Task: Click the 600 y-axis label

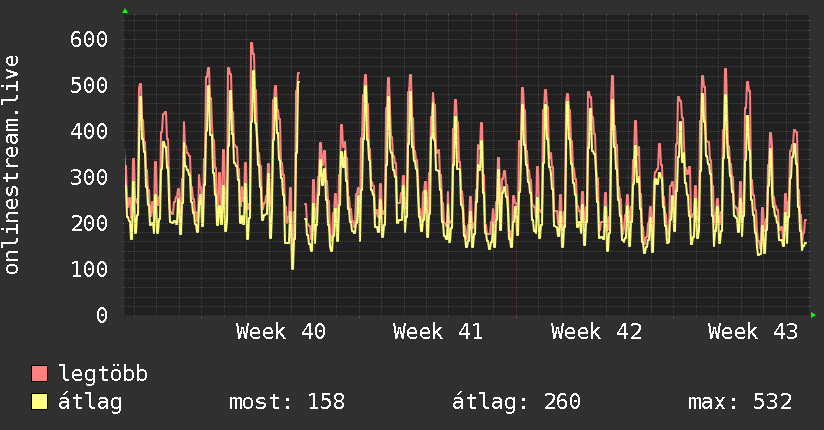Action: pos(89,39)
